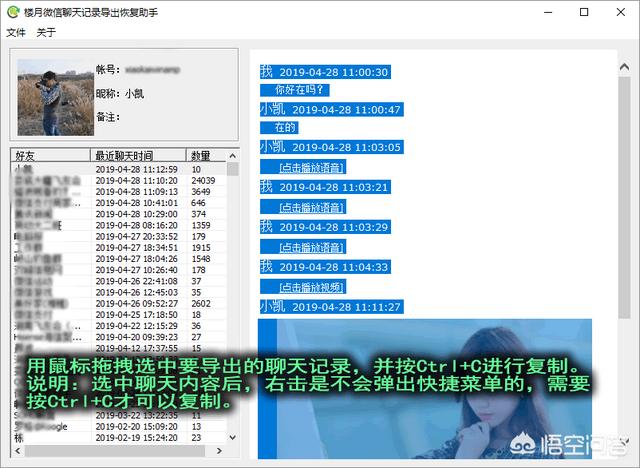Select row dated 2019-04-27 10:26:40

118,270
